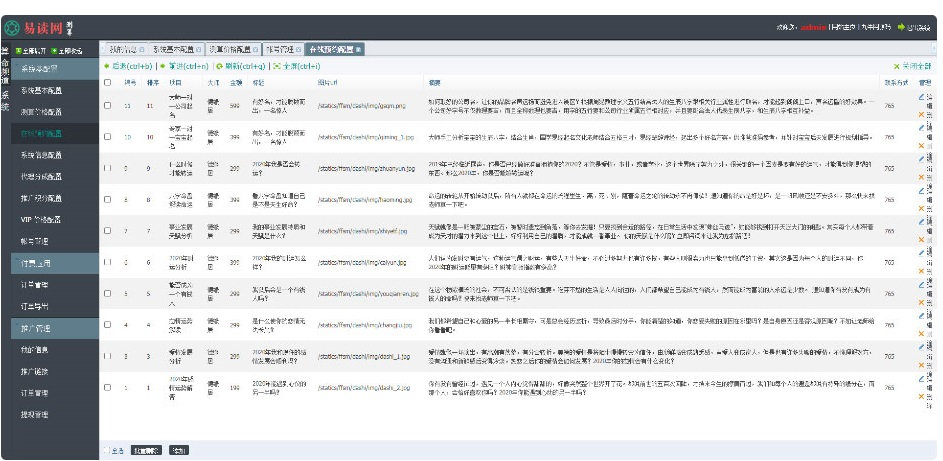
Task: Click the green X close-all-tabs icon
Action: click(897, 66)
